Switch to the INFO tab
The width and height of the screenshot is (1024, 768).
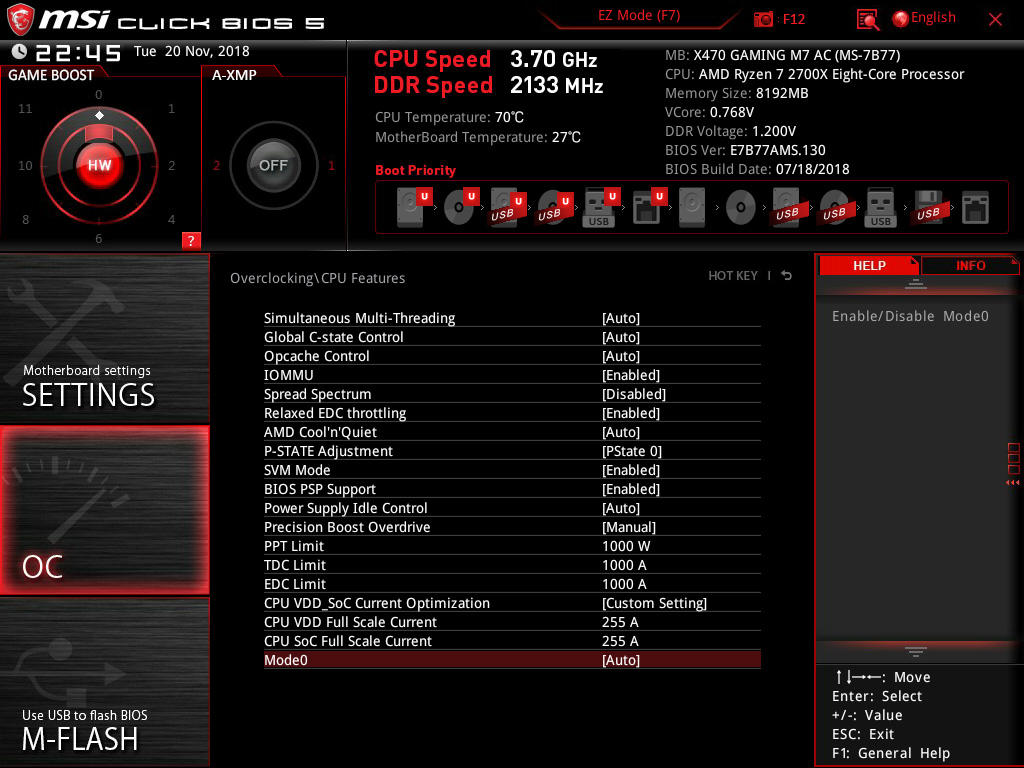click(x=970, y=265)
